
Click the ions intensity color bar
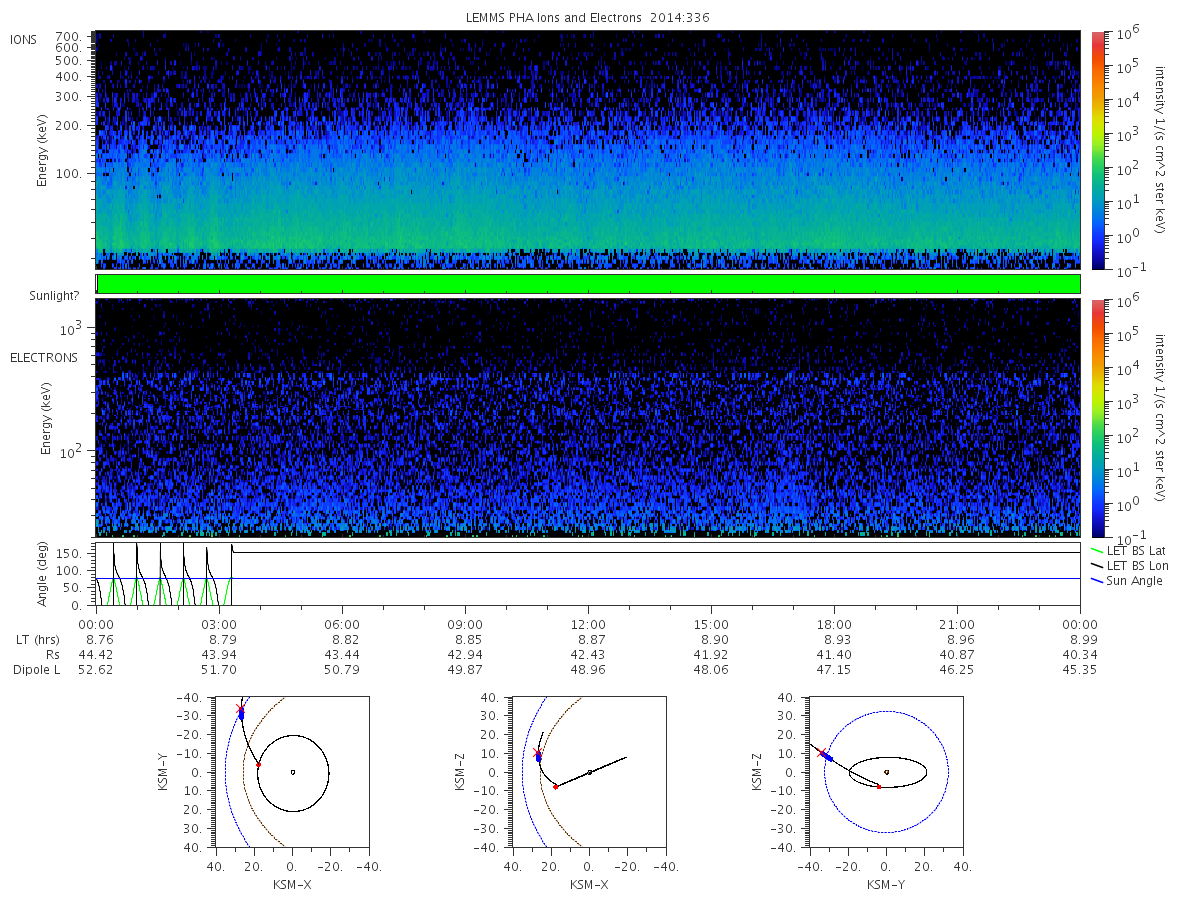pyautogui.click(x=1097, y=150)
